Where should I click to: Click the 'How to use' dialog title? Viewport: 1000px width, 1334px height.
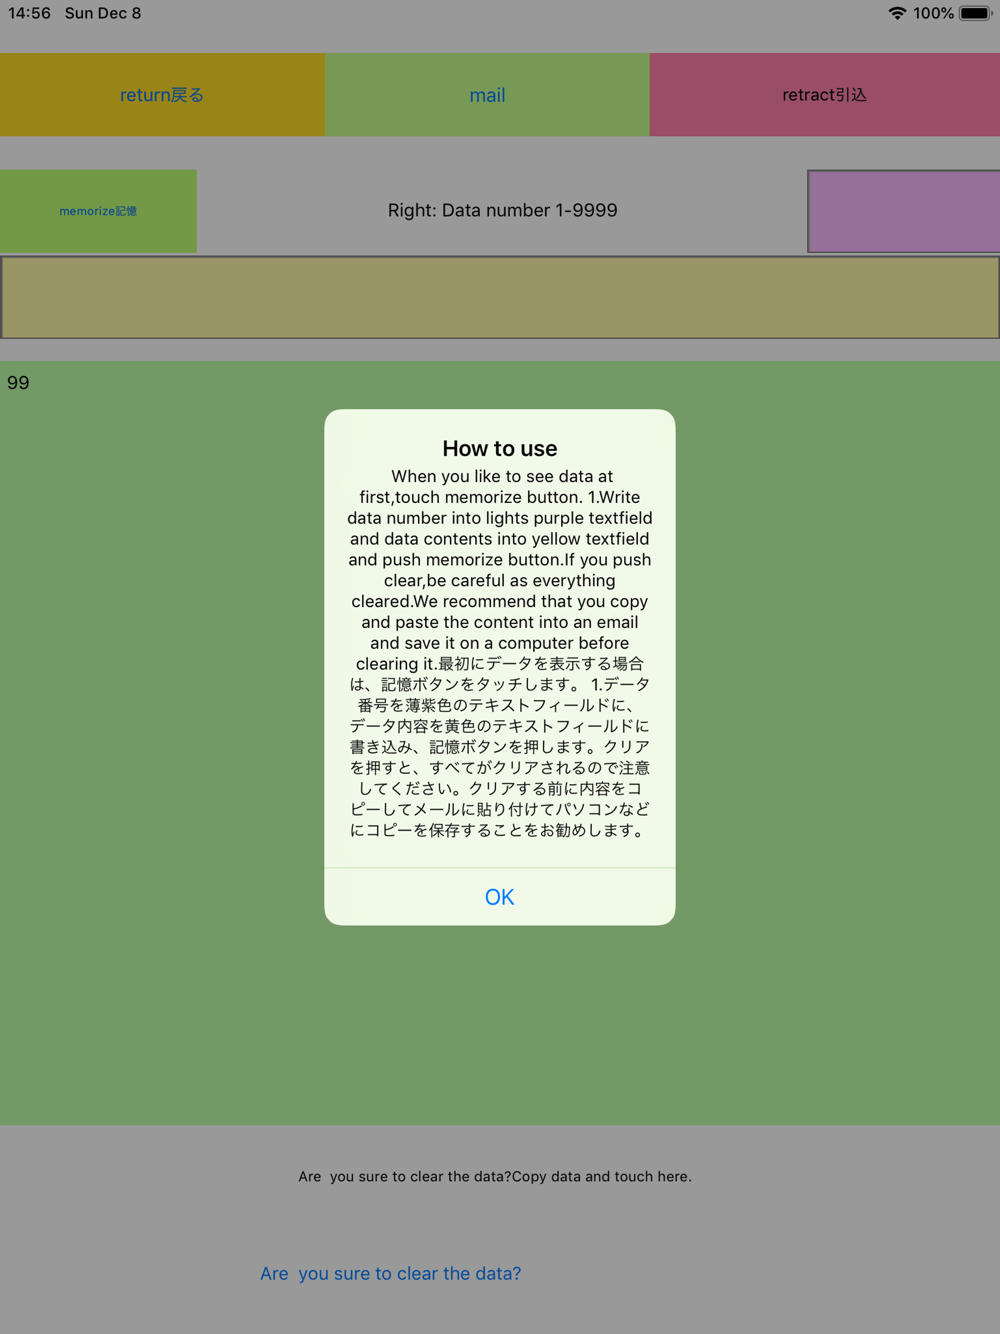[x=499, y=448]
